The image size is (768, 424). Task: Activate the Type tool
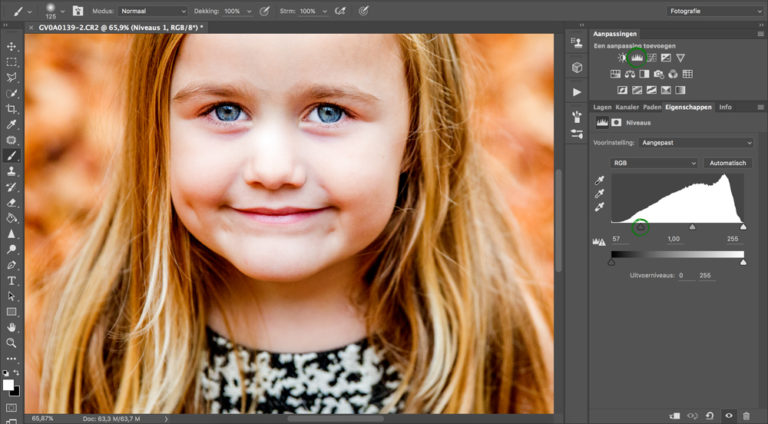pos(12,280)
